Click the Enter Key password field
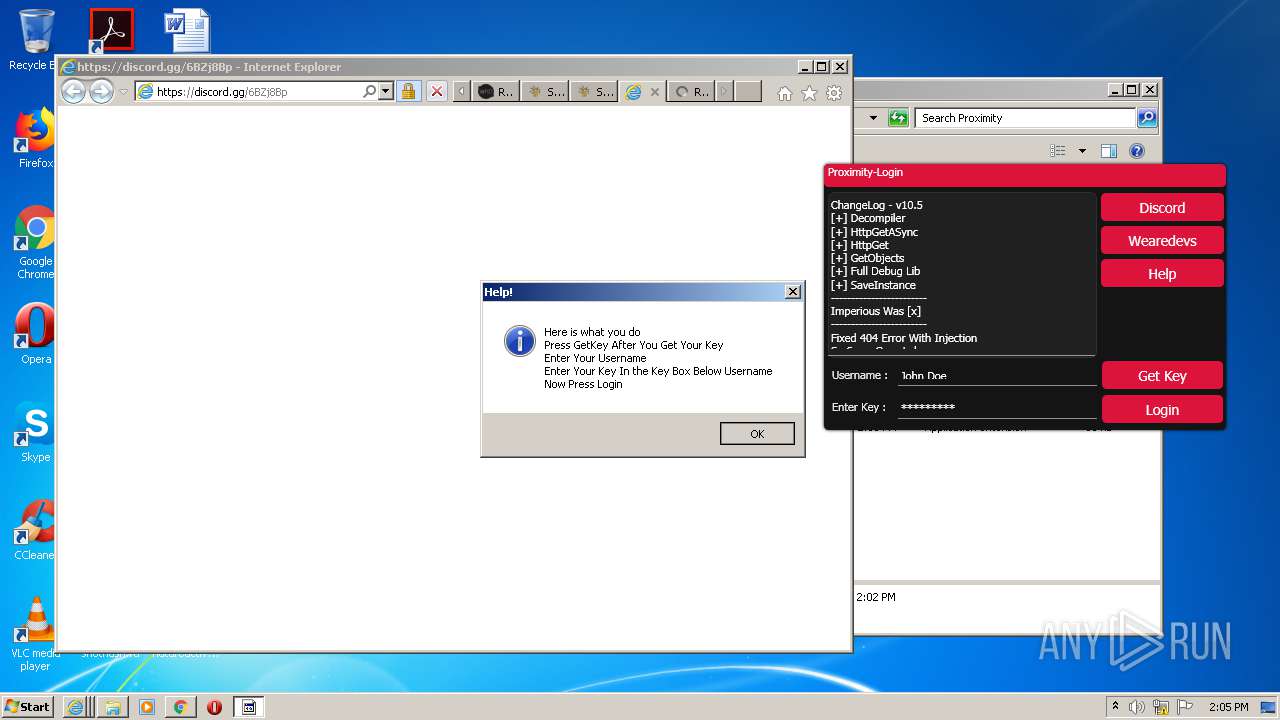The image size is (1280, 720). pyautogui.click(x=996, y=408)
